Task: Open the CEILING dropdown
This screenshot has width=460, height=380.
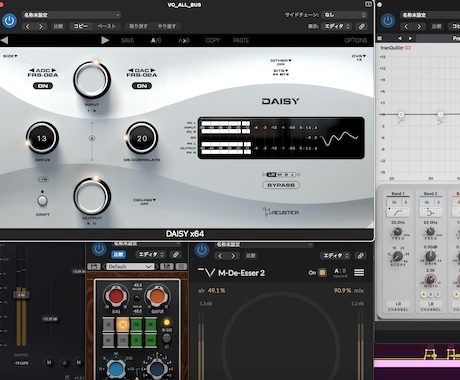Action: click(x=144, y=202)
